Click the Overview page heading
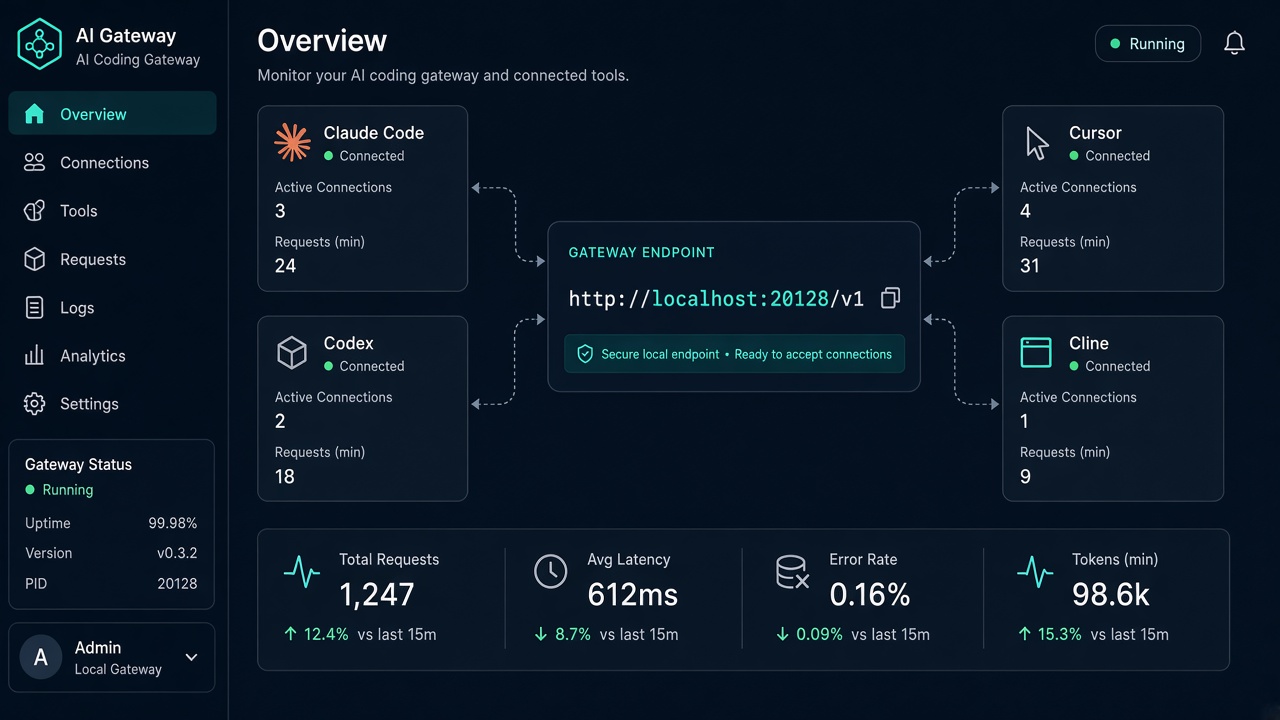Screen dimensions: 1280x720 tap(322, 41)
